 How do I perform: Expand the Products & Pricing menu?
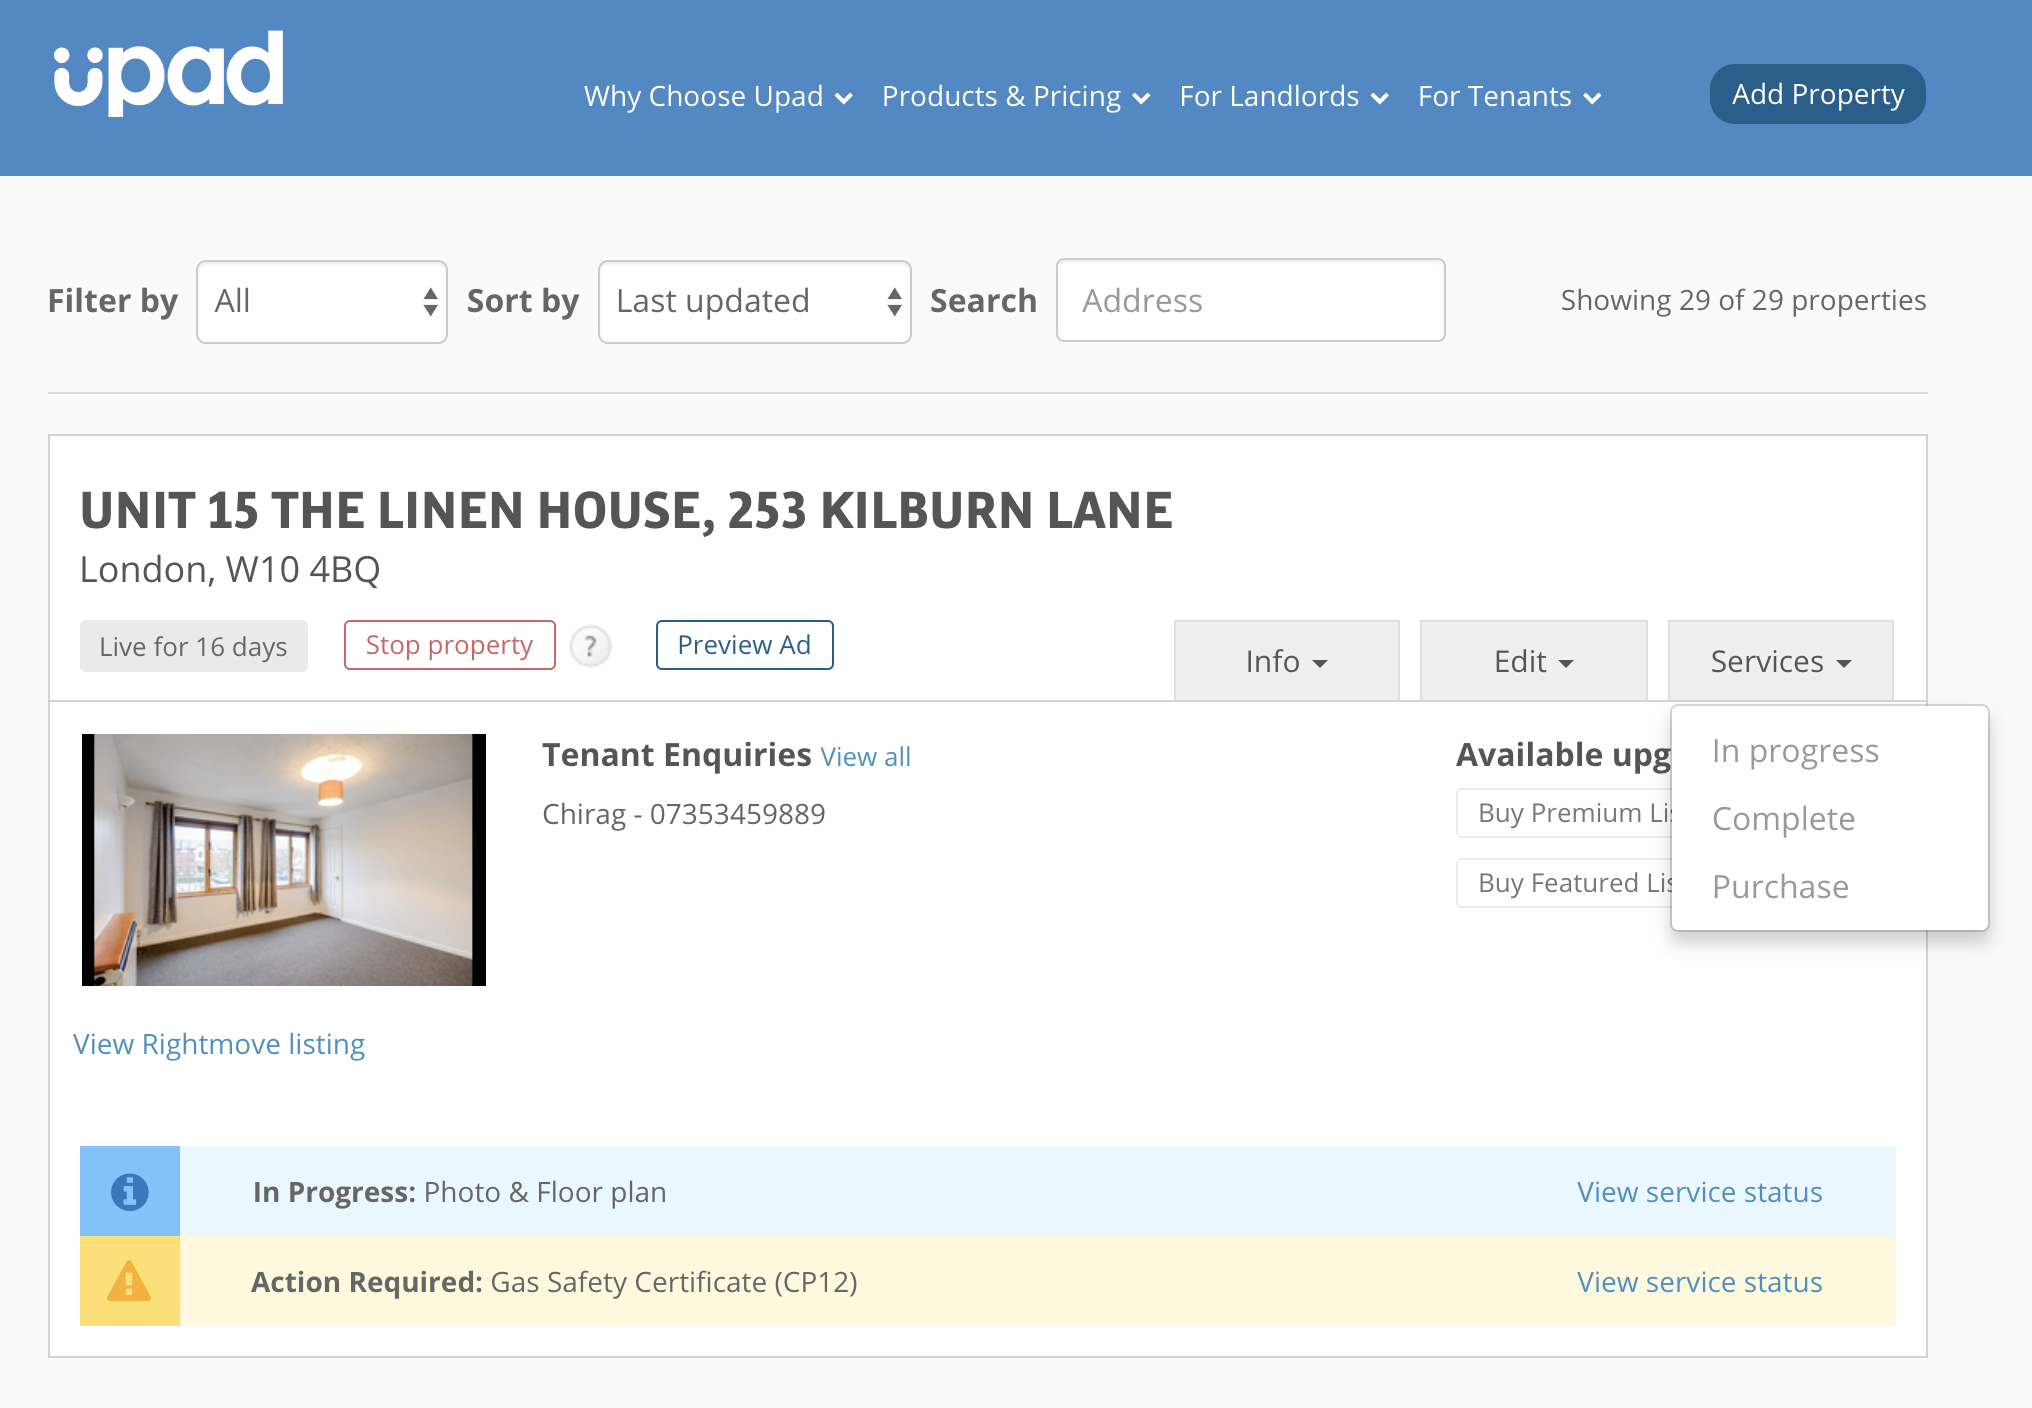1015,96
